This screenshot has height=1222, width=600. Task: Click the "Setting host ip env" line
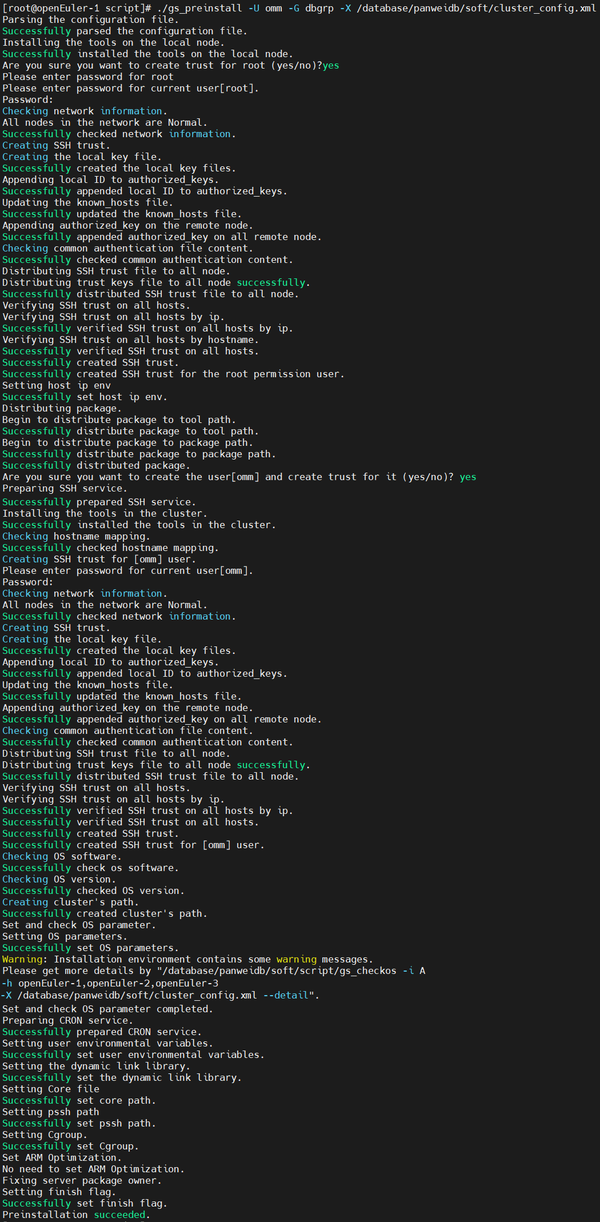(62, 385)
